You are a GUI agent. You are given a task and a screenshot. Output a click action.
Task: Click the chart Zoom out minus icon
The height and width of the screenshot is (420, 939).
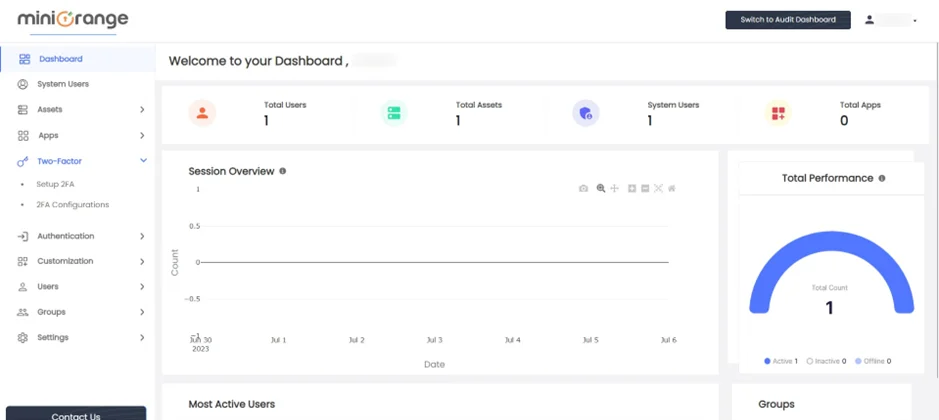coord(645,189)
